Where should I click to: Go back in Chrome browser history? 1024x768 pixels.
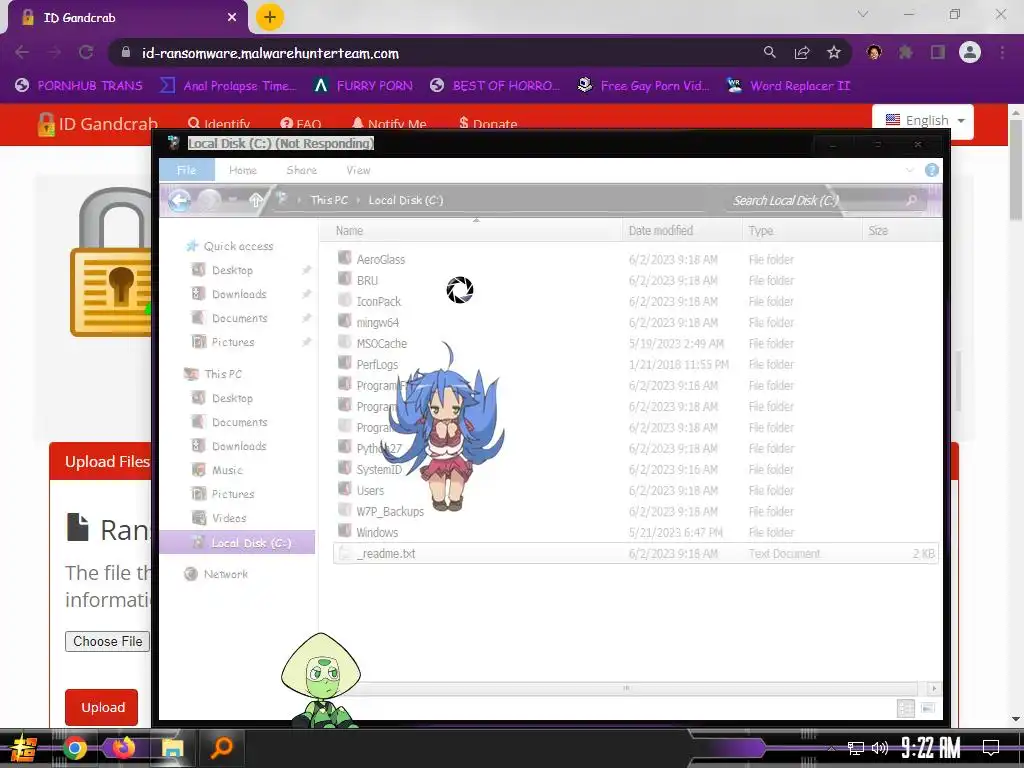click(x=22, y=53)
